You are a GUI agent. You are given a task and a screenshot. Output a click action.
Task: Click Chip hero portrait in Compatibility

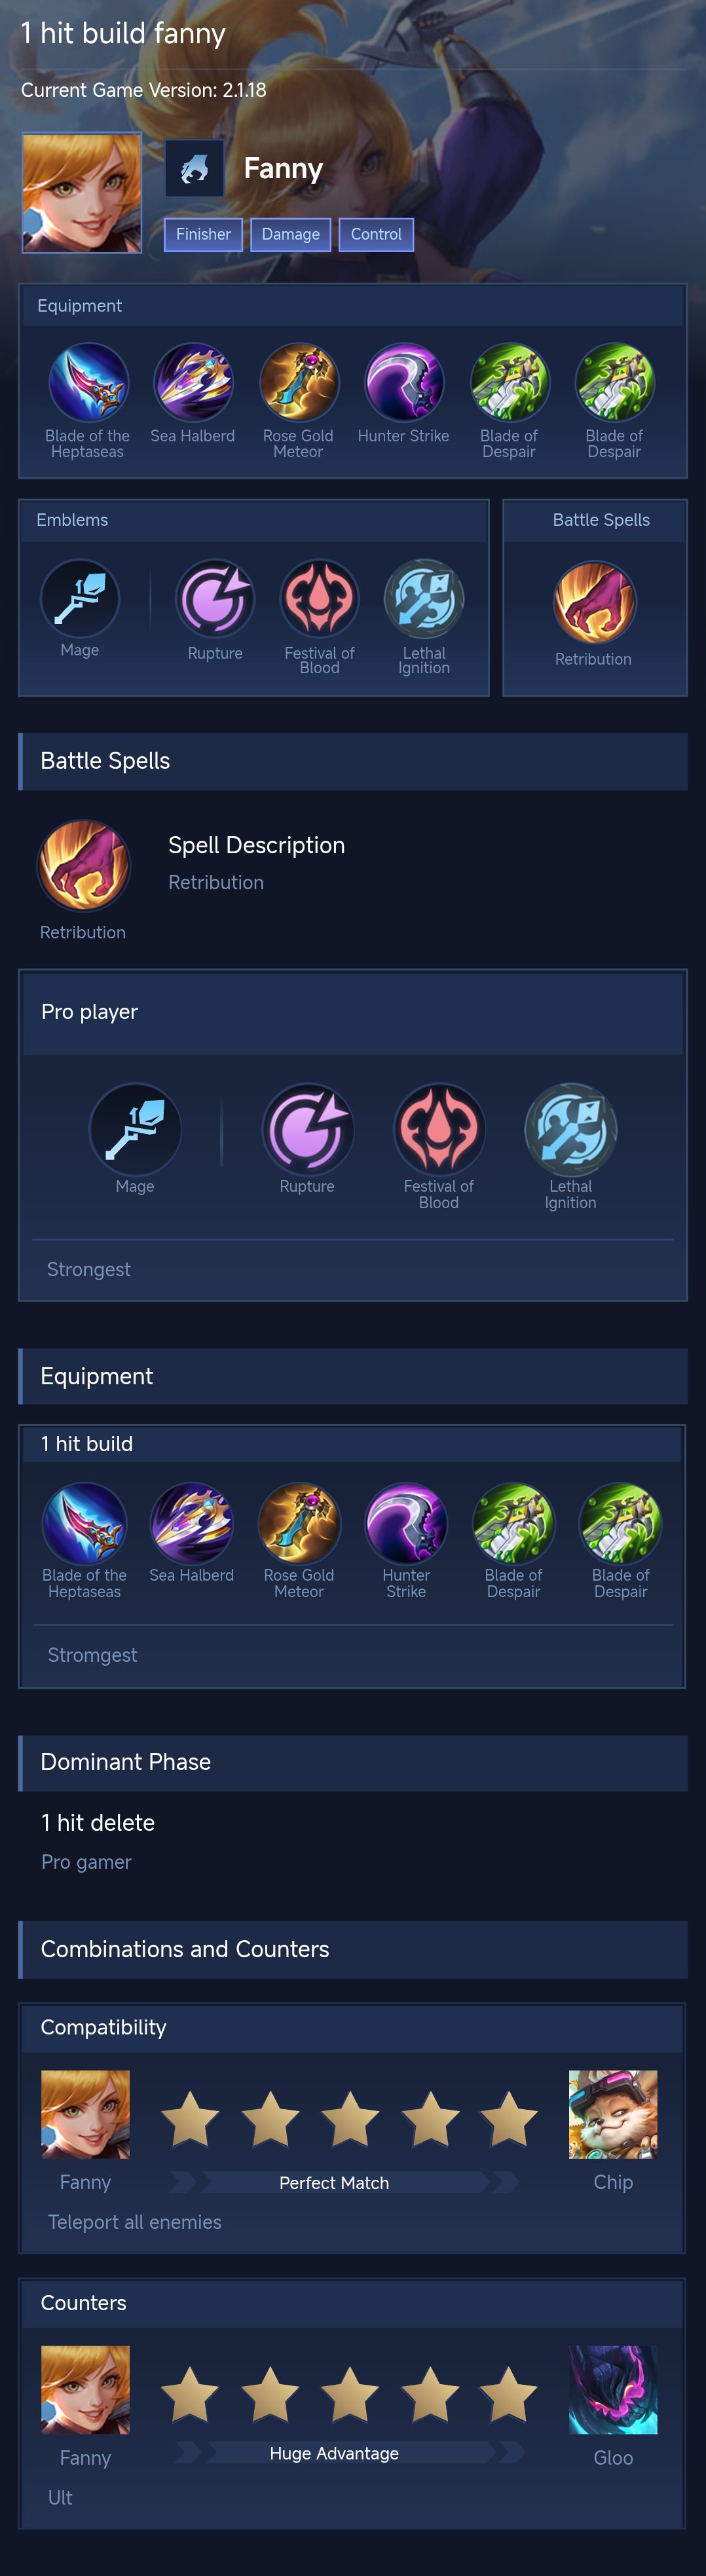[x=613, y=2114]
